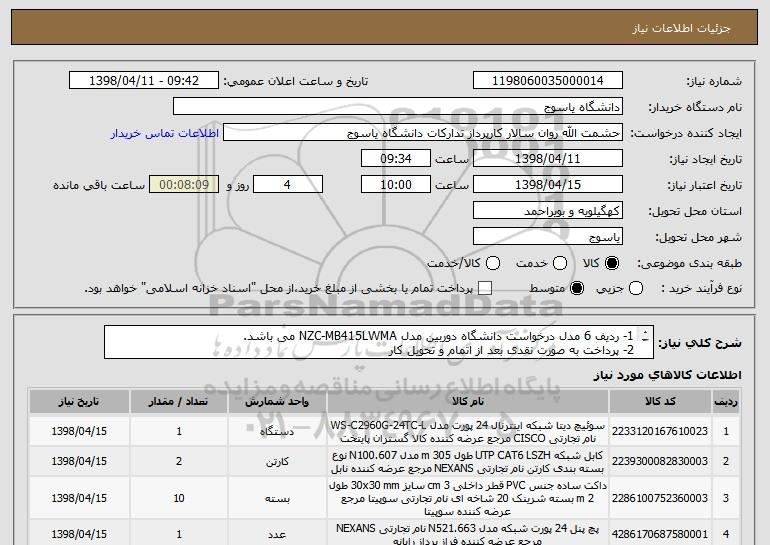Viewport: 770px width, 545px height.
Task: Click the validity time field 10:00
Action: click(396, 185)
